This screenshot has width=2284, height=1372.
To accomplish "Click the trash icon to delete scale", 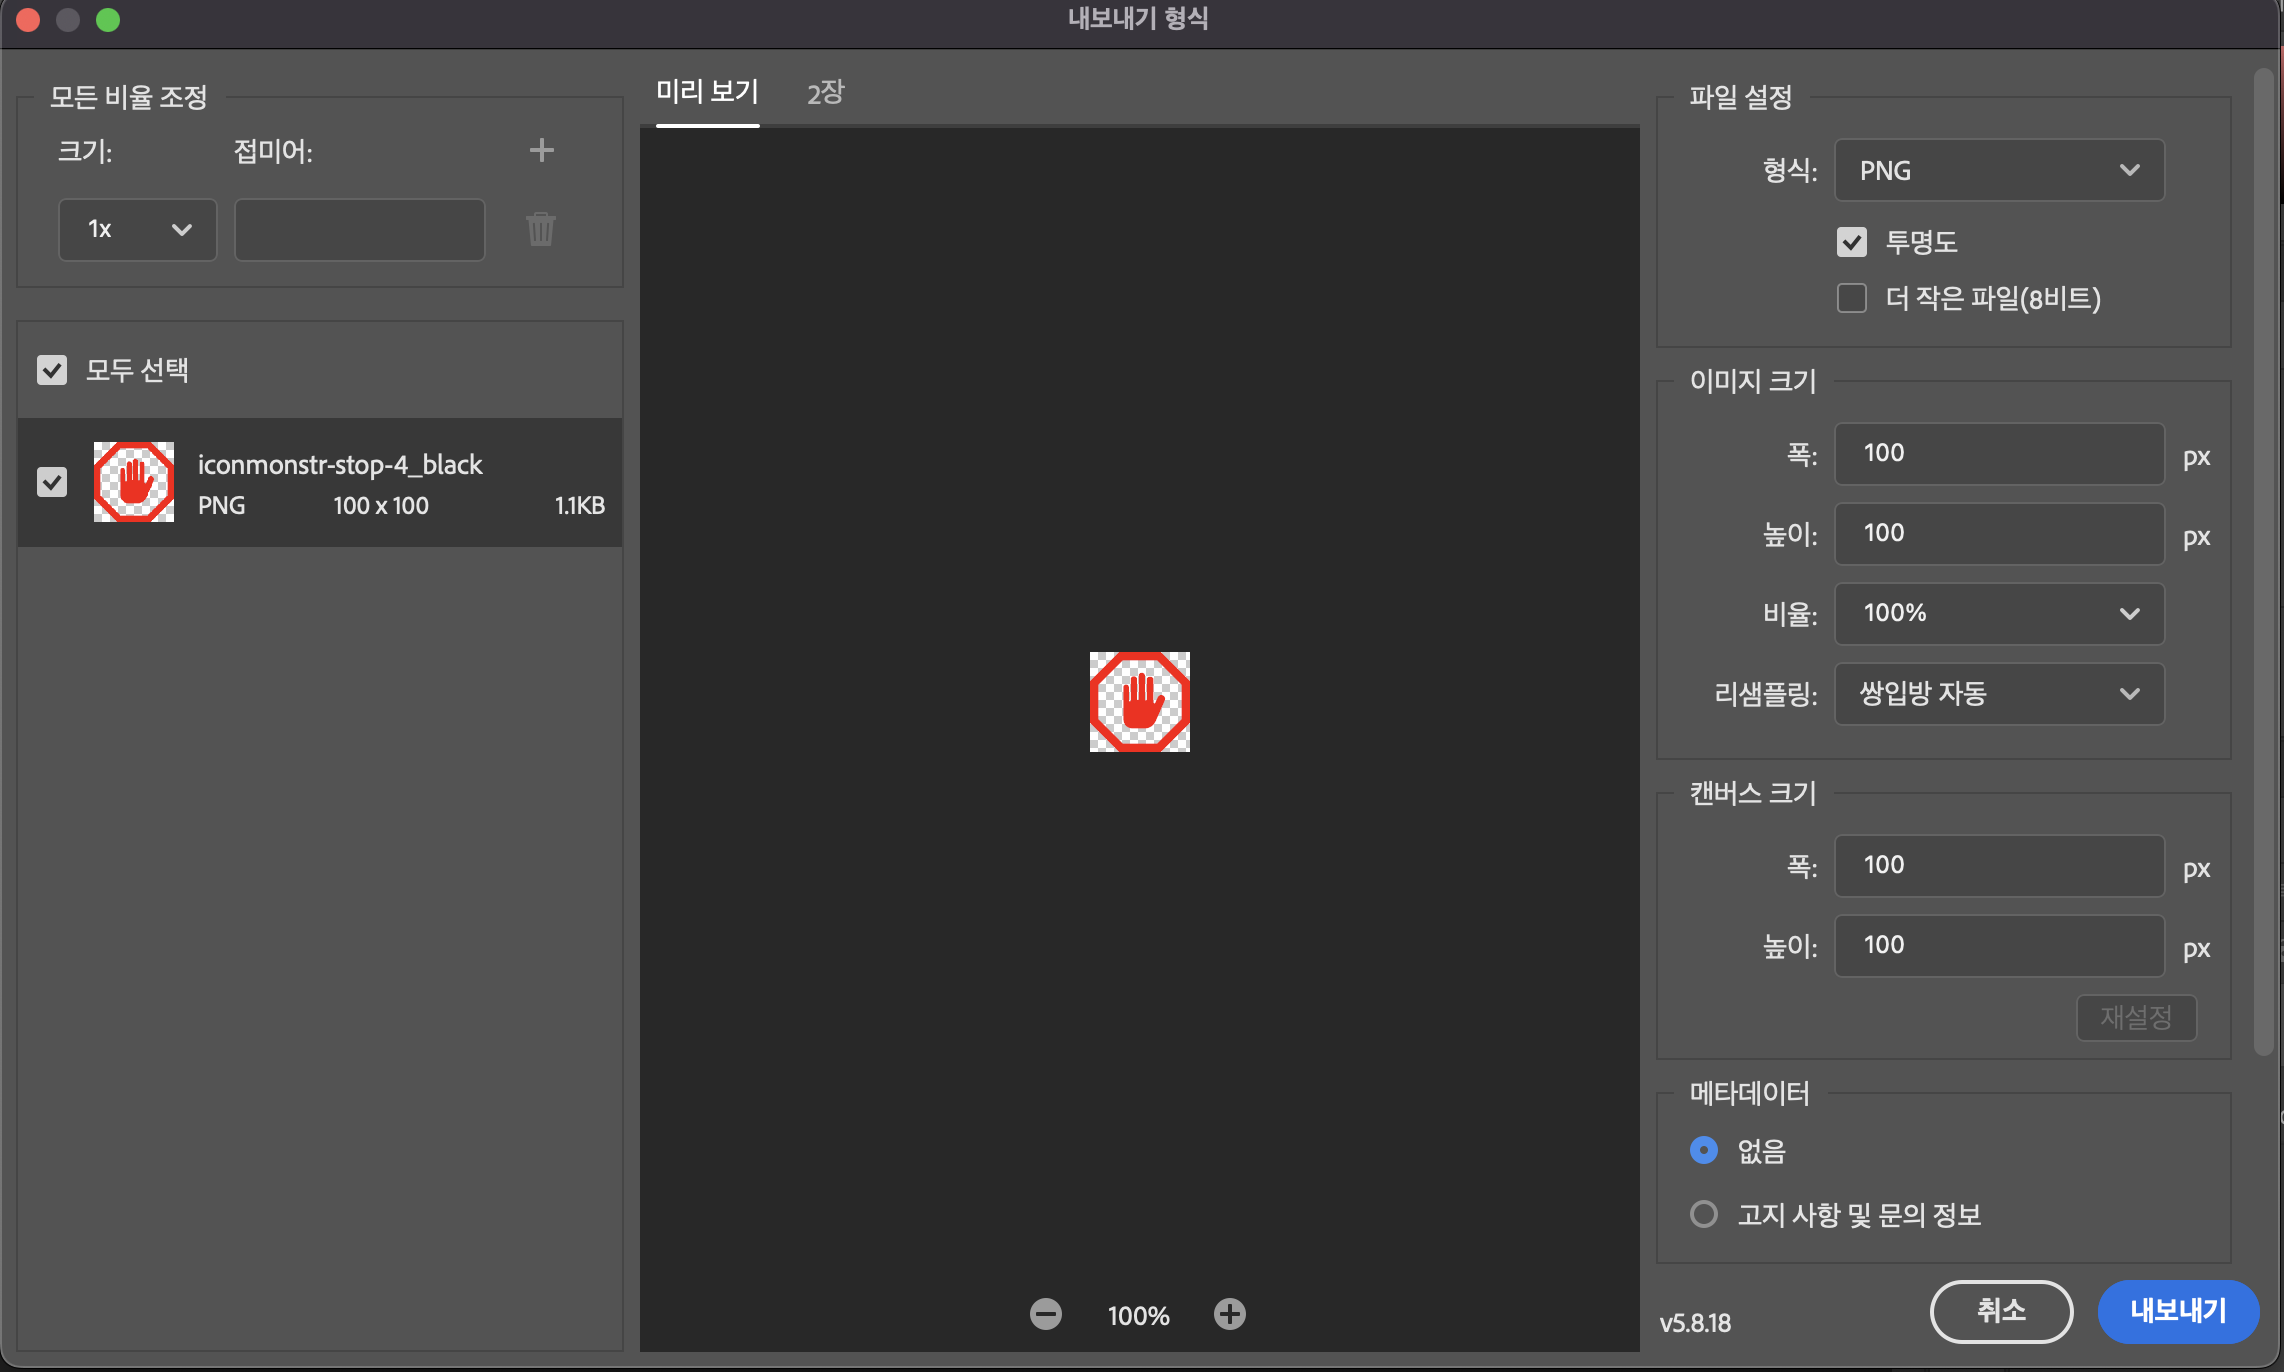I will (x=541, y=229).
